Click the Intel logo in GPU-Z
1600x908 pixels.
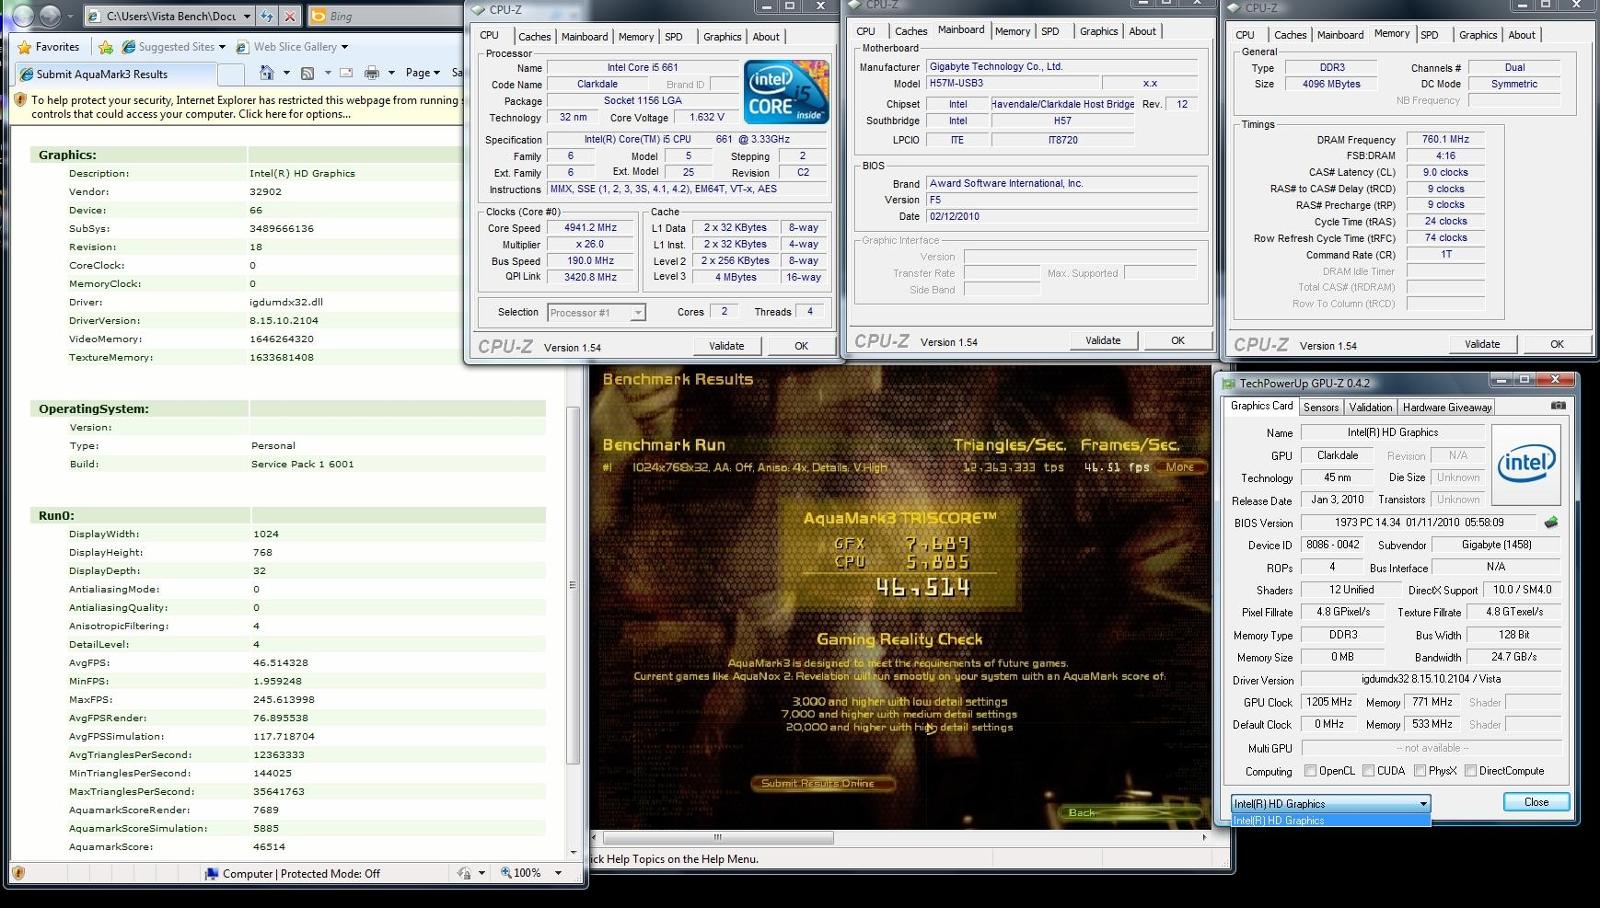click(x=1526, y=463)
